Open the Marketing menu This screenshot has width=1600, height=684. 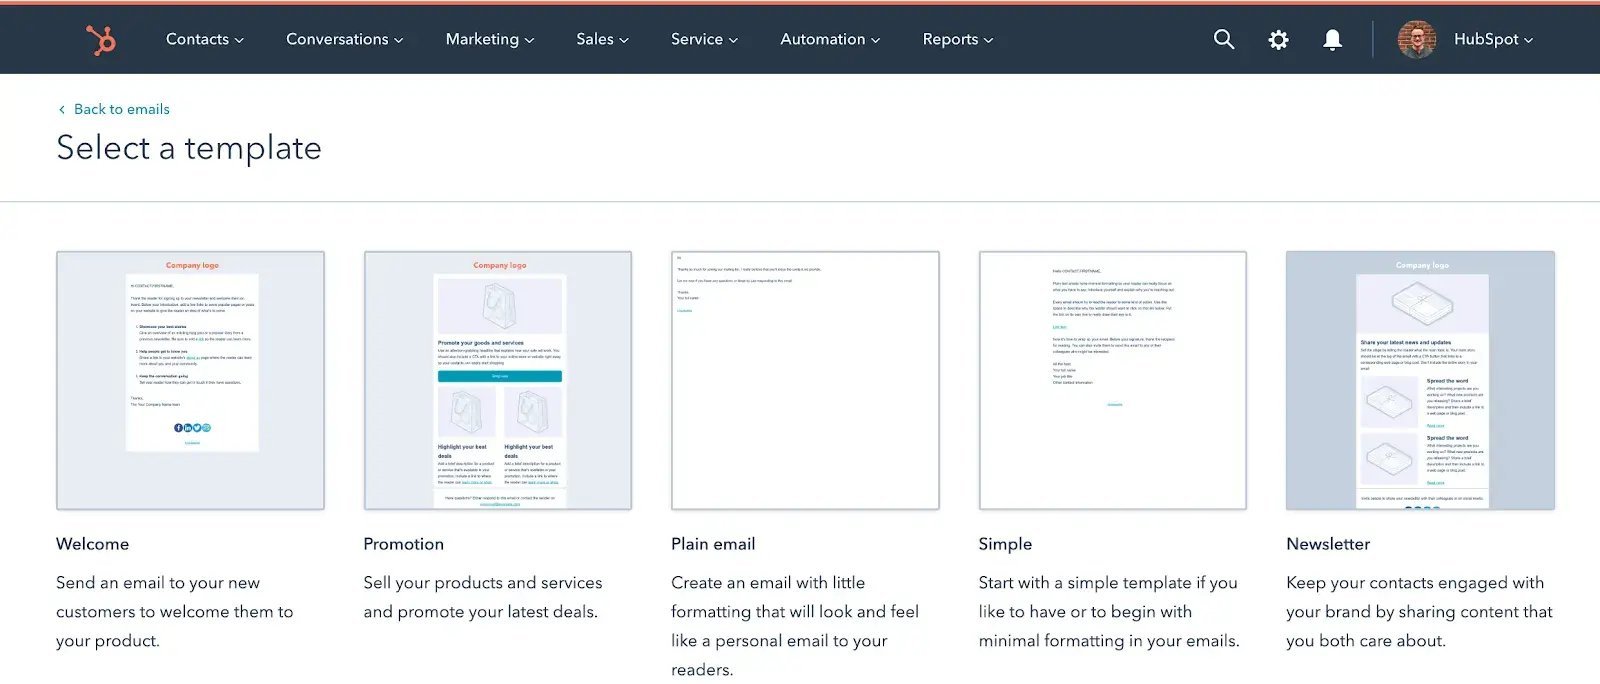[x=490, y=39]
